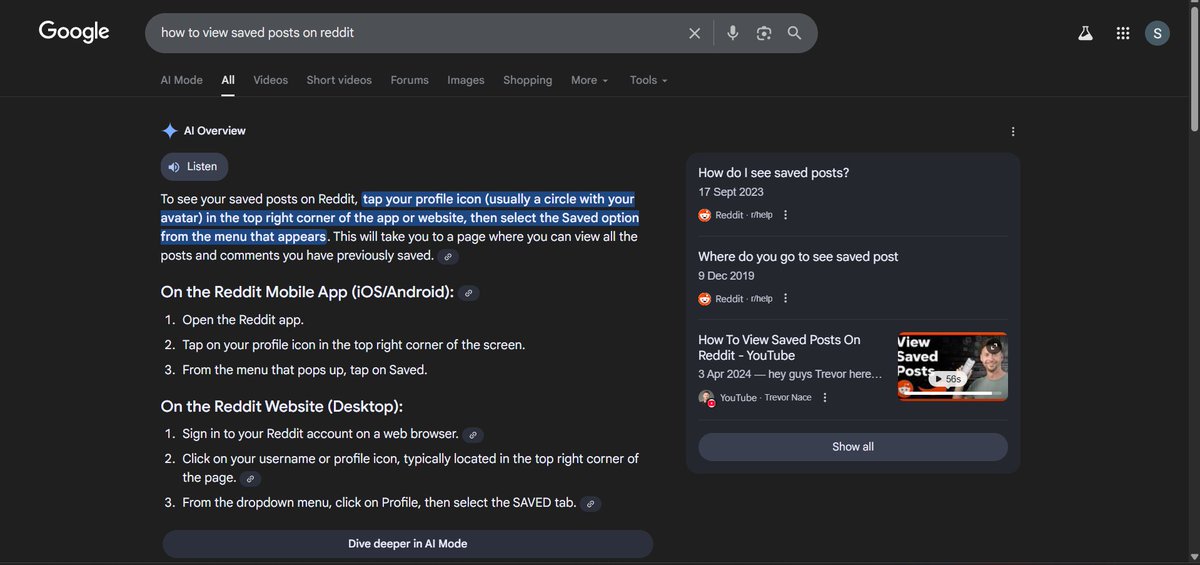Open 'Where do you go to see saved post' link
This screenshot has width=1200, height=565.
tap(798, 257)
